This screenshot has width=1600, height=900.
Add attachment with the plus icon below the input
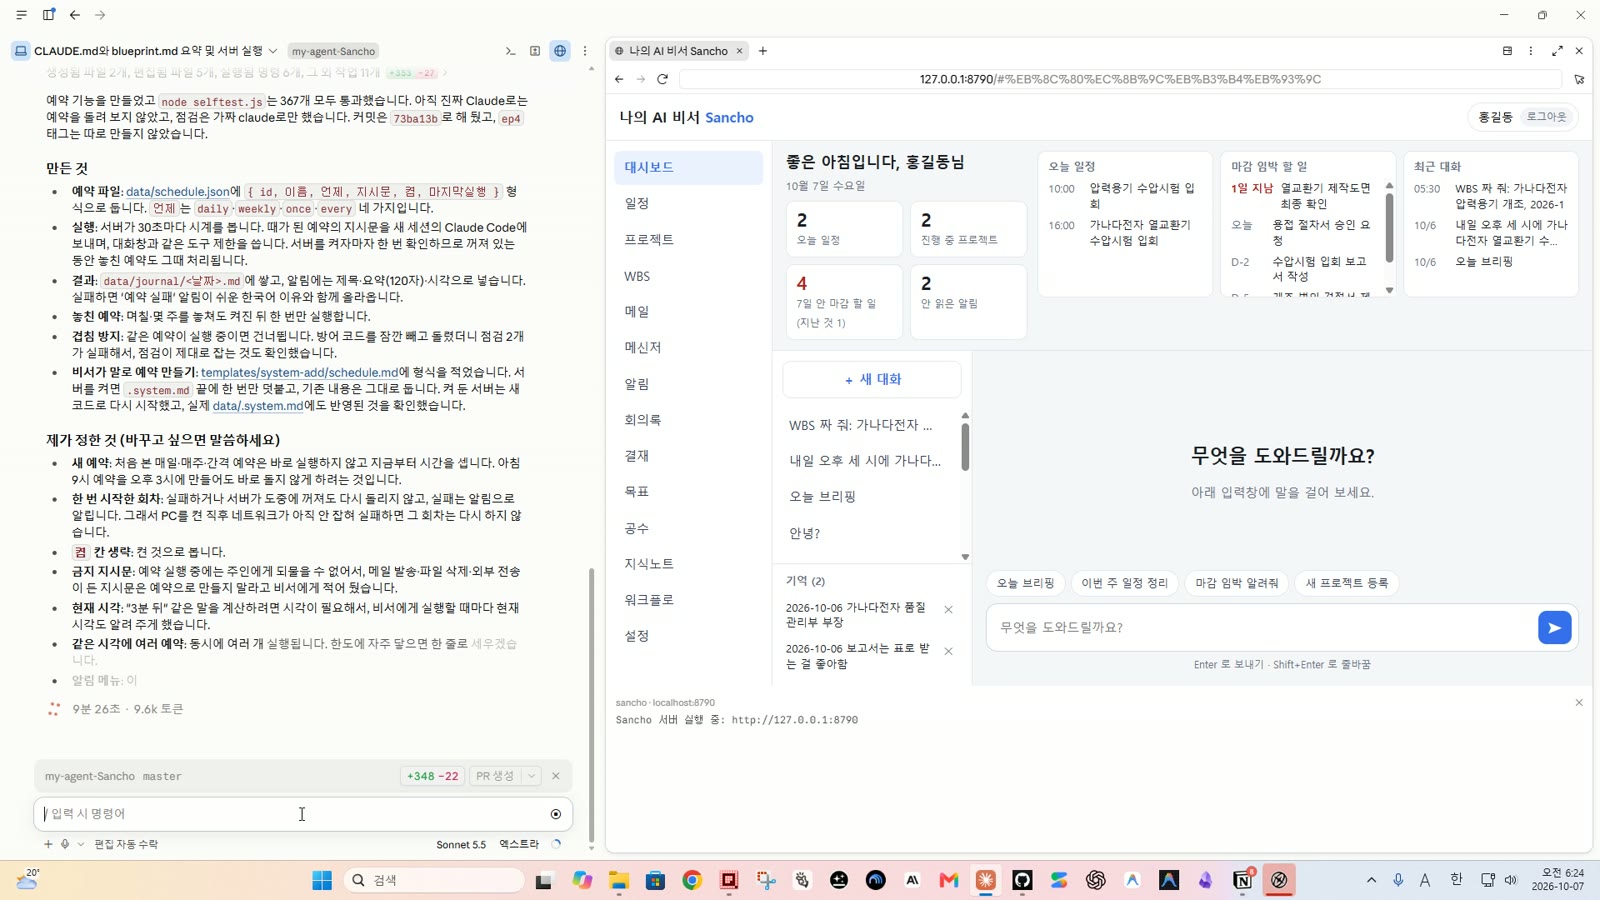pyautogui.click(x=48, y=844)
